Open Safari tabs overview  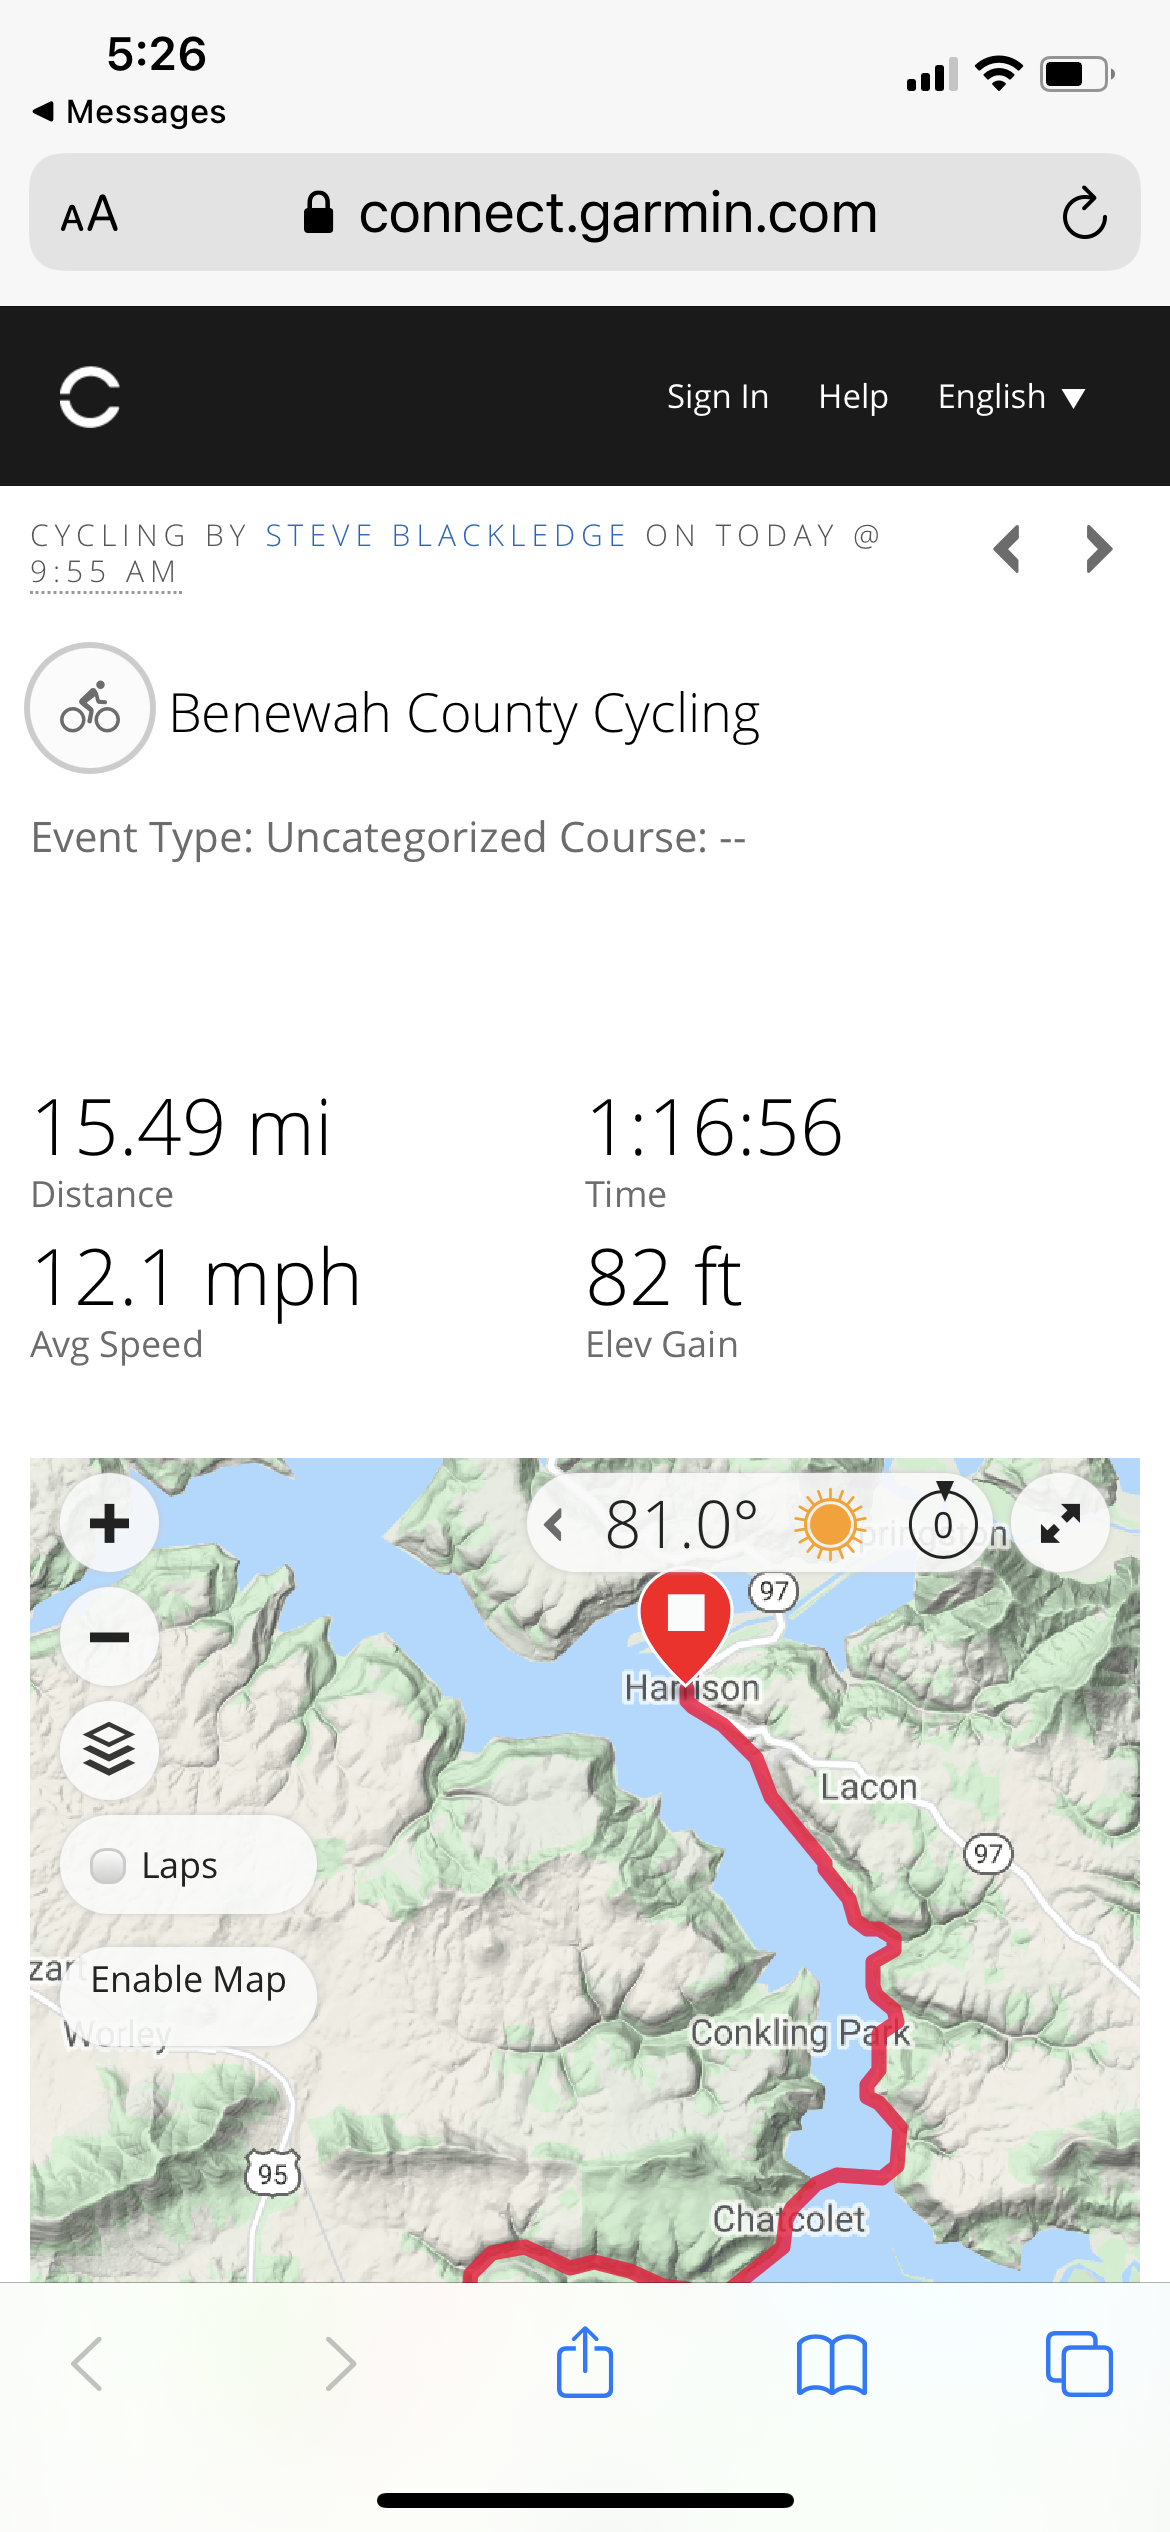1078,2364
